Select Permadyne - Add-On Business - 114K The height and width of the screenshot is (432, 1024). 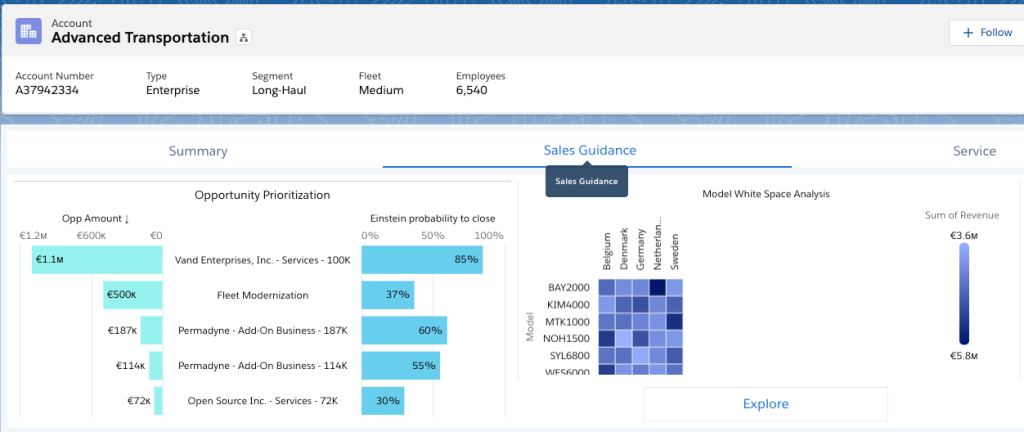pos(263,365)
